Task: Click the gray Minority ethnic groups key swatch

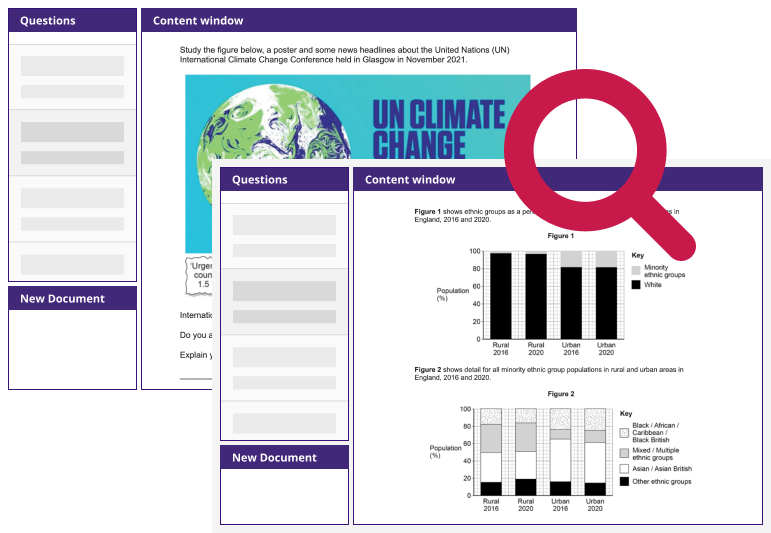Action: (635, 270)
